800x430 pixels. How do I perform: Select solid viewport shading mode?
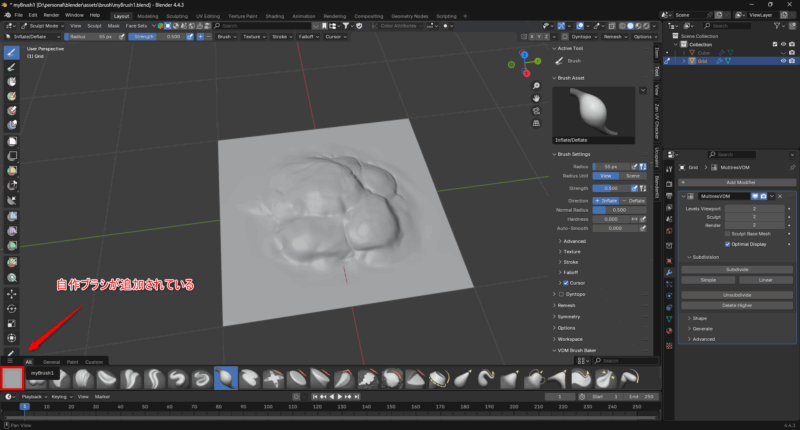(x=630, y=26)
